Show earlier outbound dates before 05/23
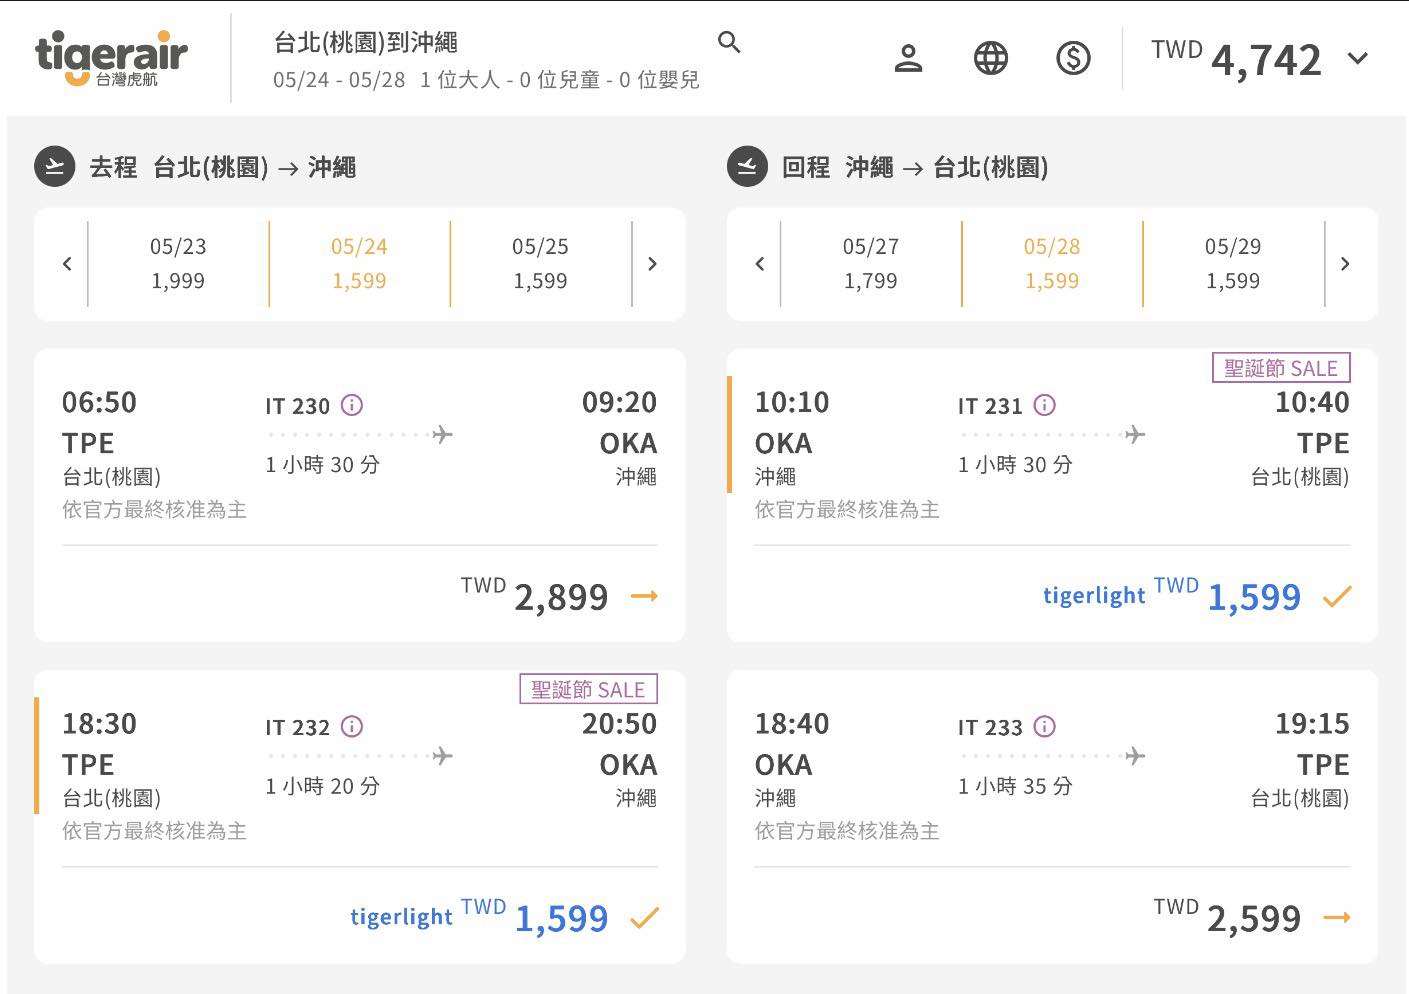1409x994 pixels. click(x=67, y=264)
